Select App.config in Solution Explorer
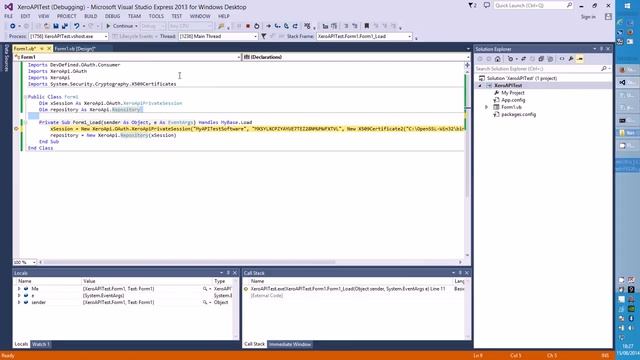 pos(513,100)
